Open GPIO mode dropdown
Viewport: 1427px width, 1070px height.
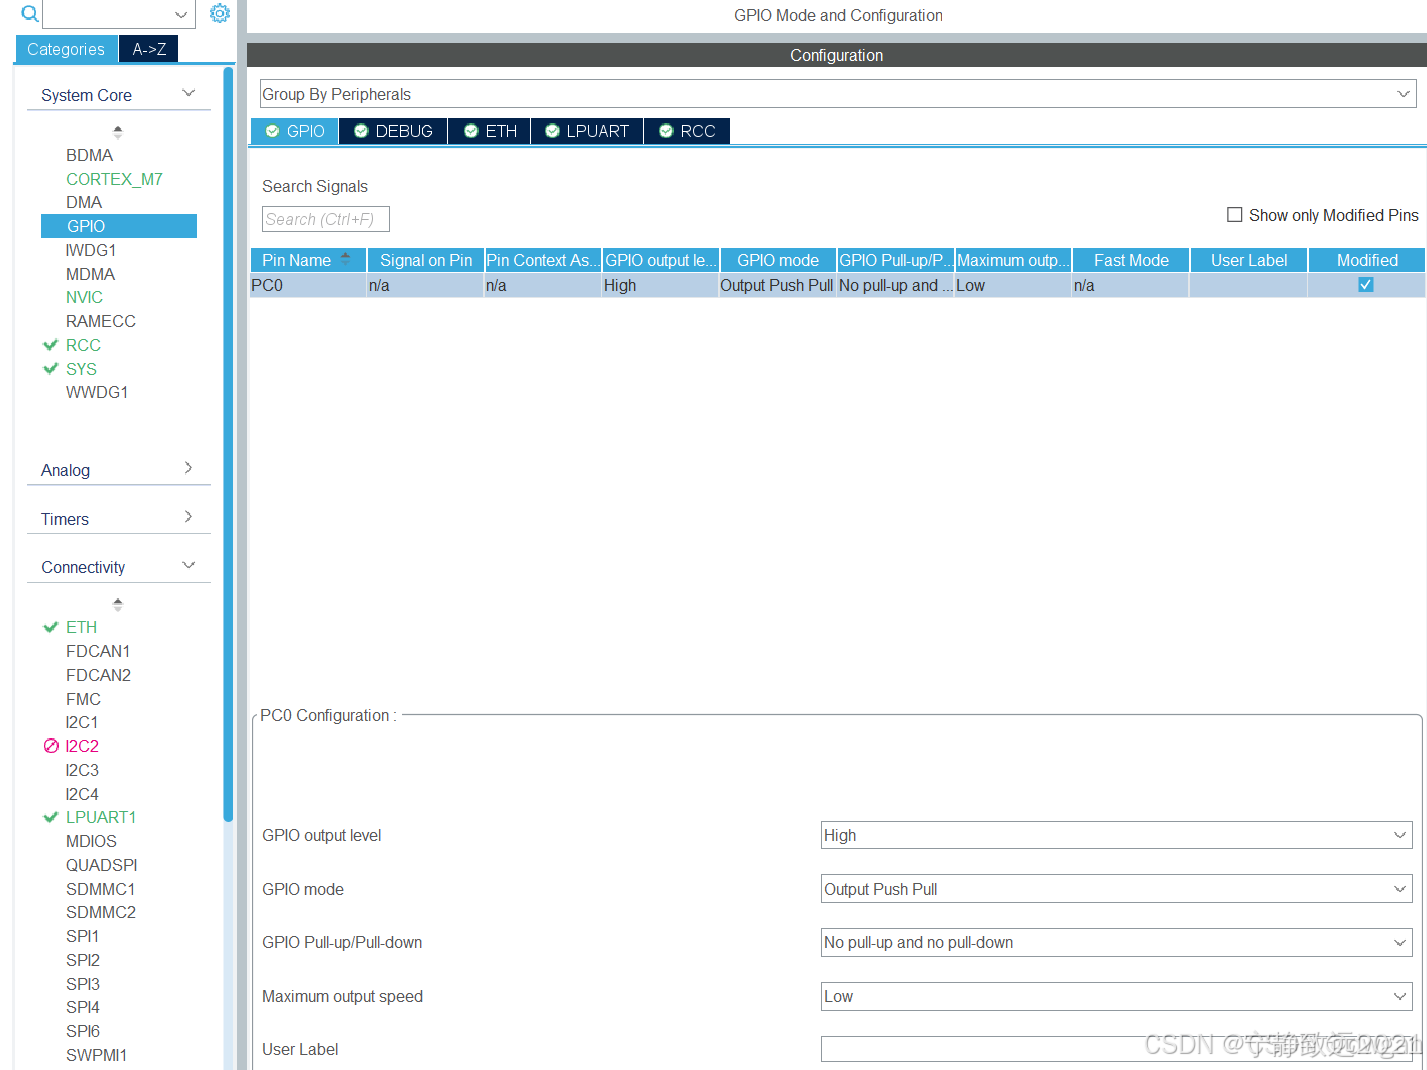coord(1400,889)
